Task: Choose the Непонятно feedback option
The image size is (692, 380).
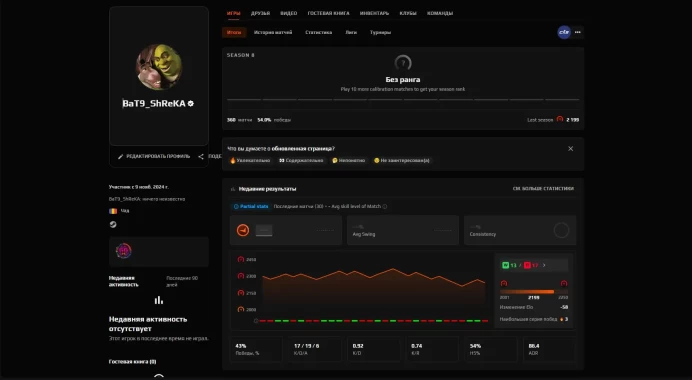Action: (349, 161)
